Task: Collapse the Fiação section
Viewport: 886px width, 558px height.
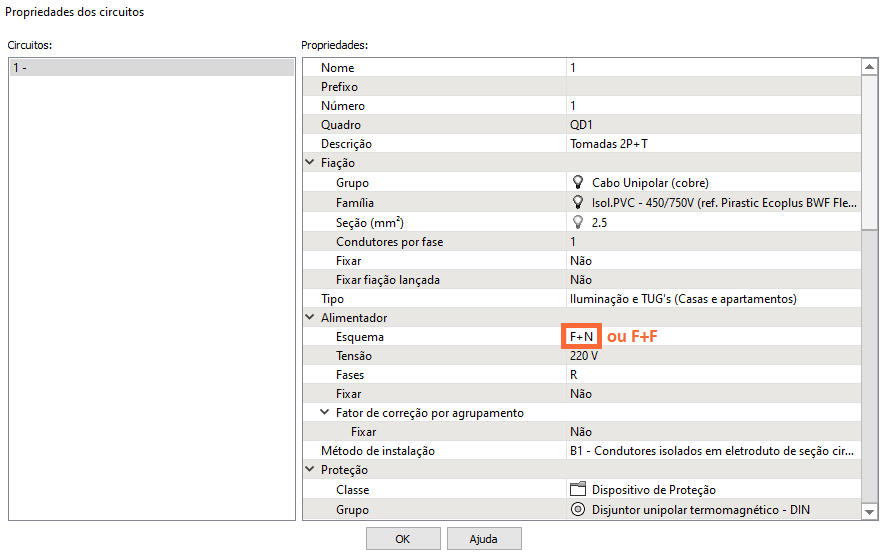Action: 309,163
